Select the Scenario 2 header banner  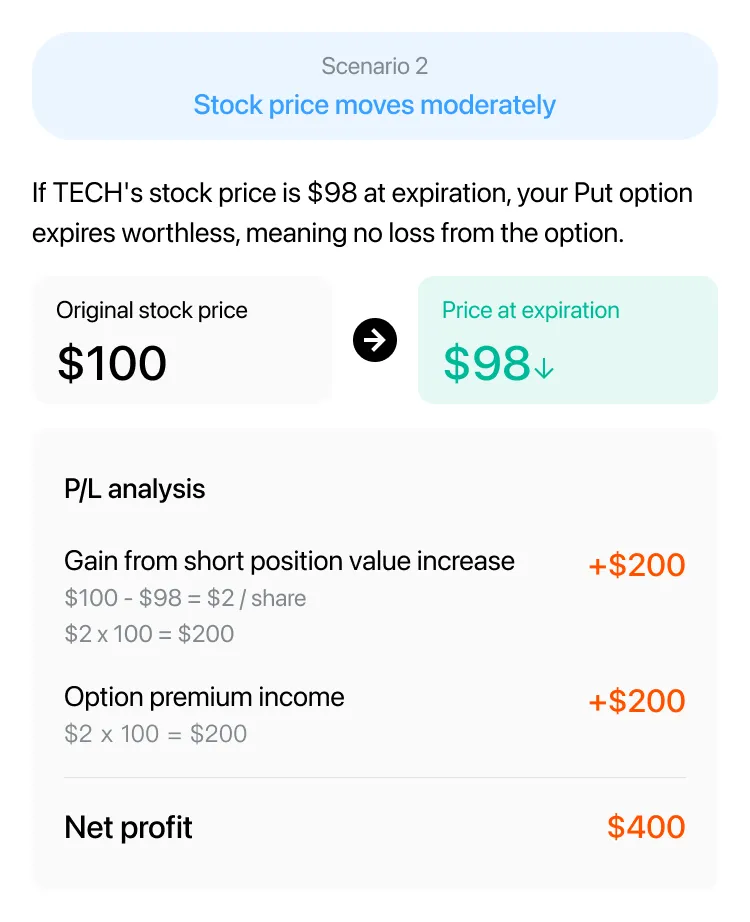375,86
